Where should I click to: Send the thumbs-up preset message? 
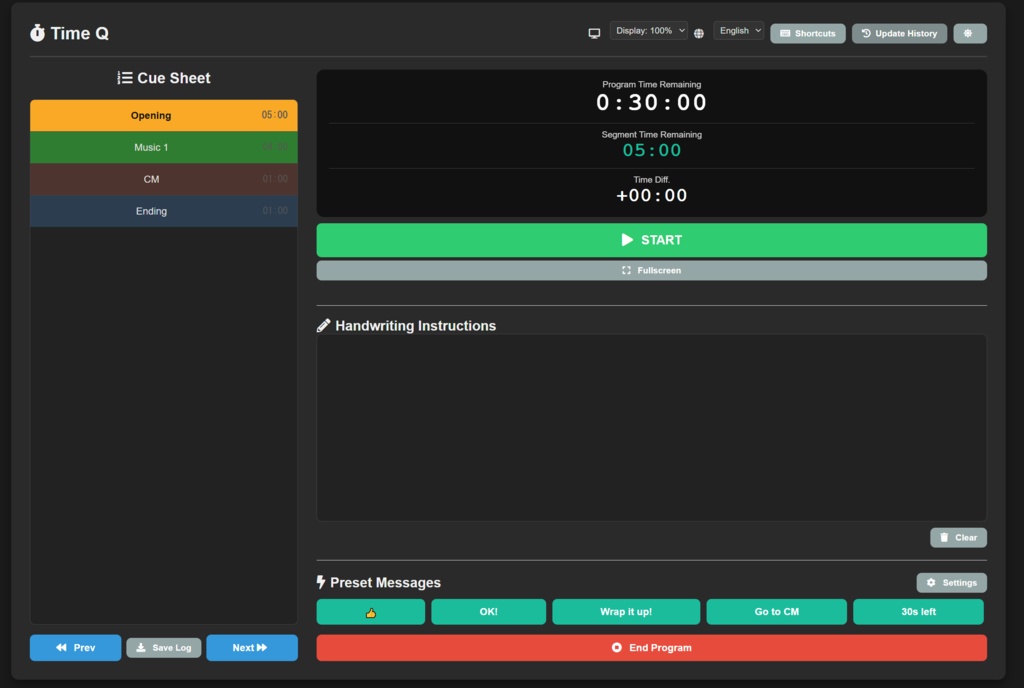pos(371,612)
